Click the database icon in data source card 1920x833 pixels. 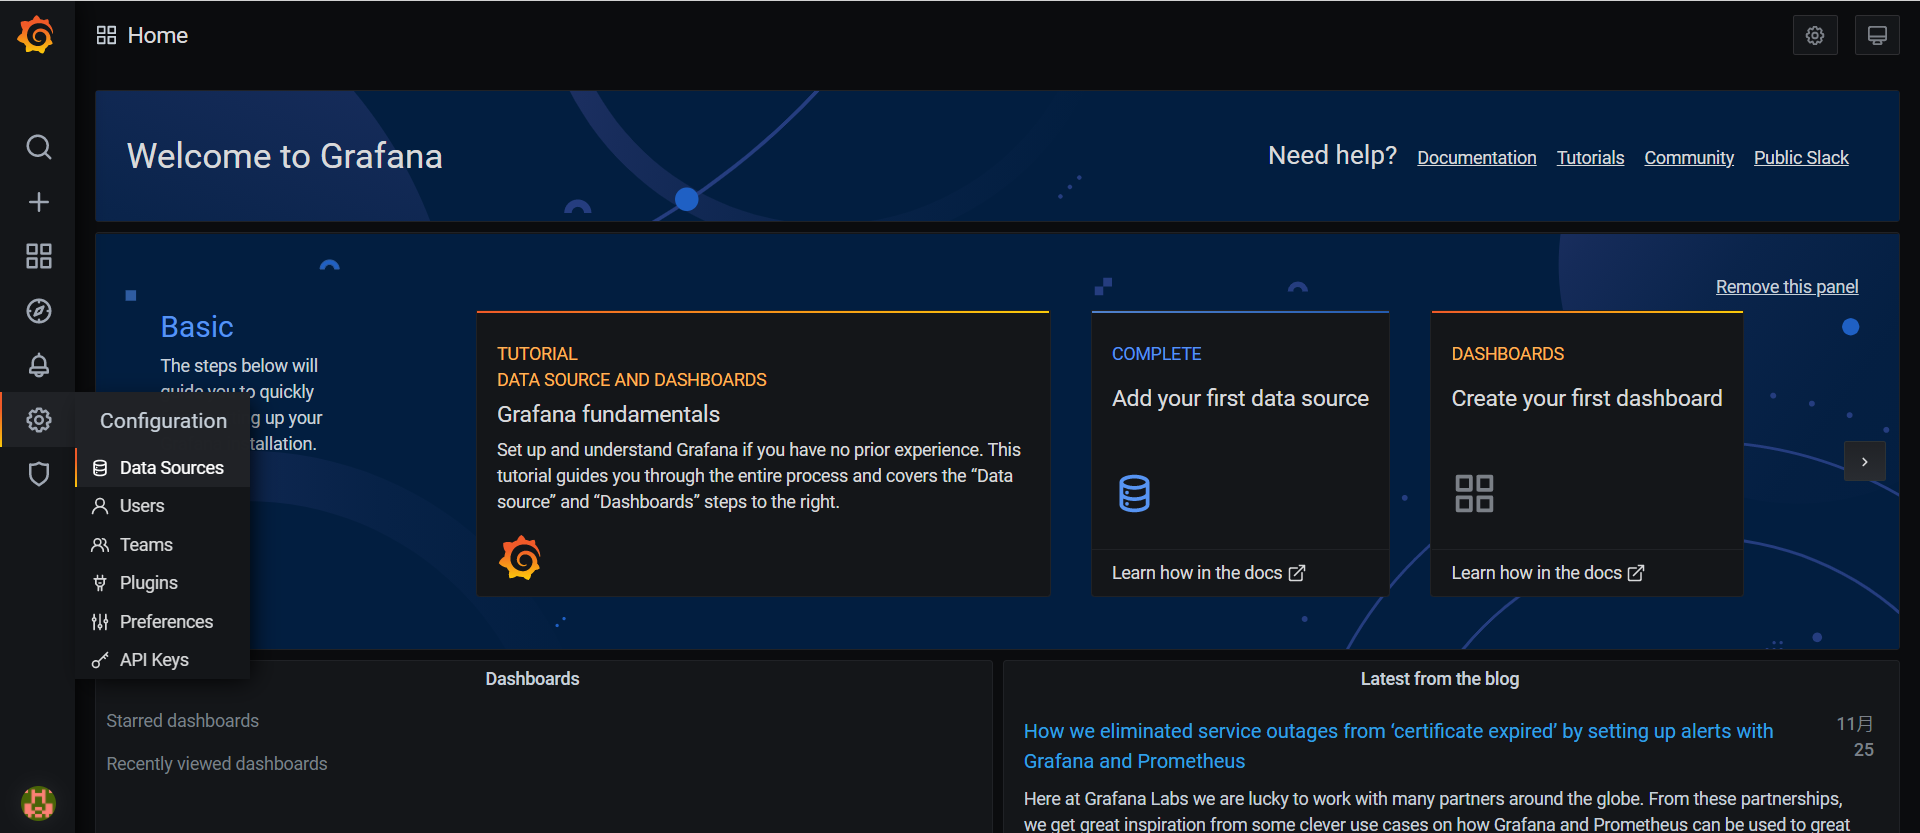click(x=1134, y=493)
